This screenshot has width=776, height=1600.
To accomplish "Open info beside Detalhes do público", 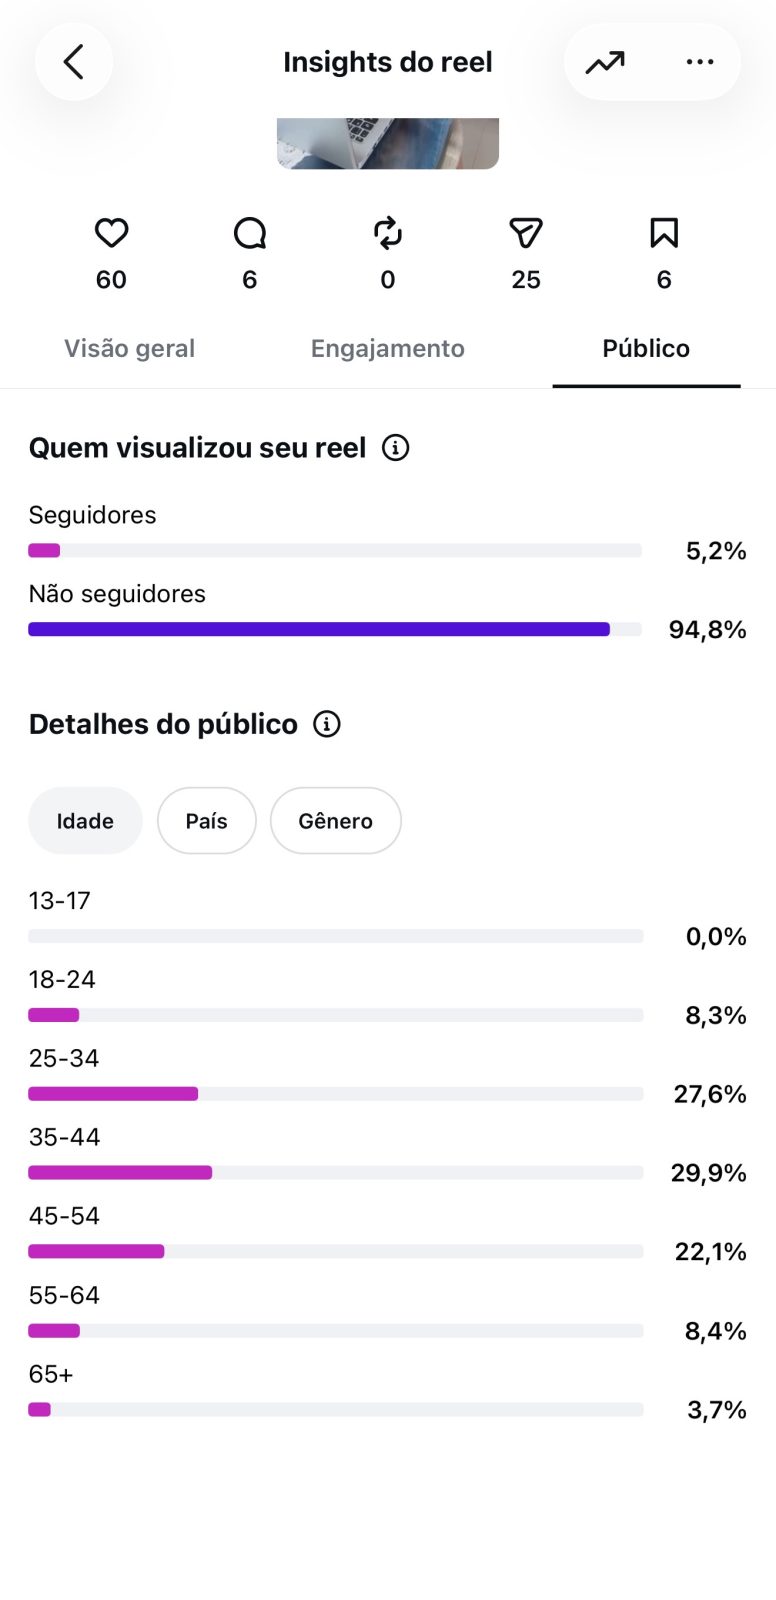I will click(x=327, y=724).
